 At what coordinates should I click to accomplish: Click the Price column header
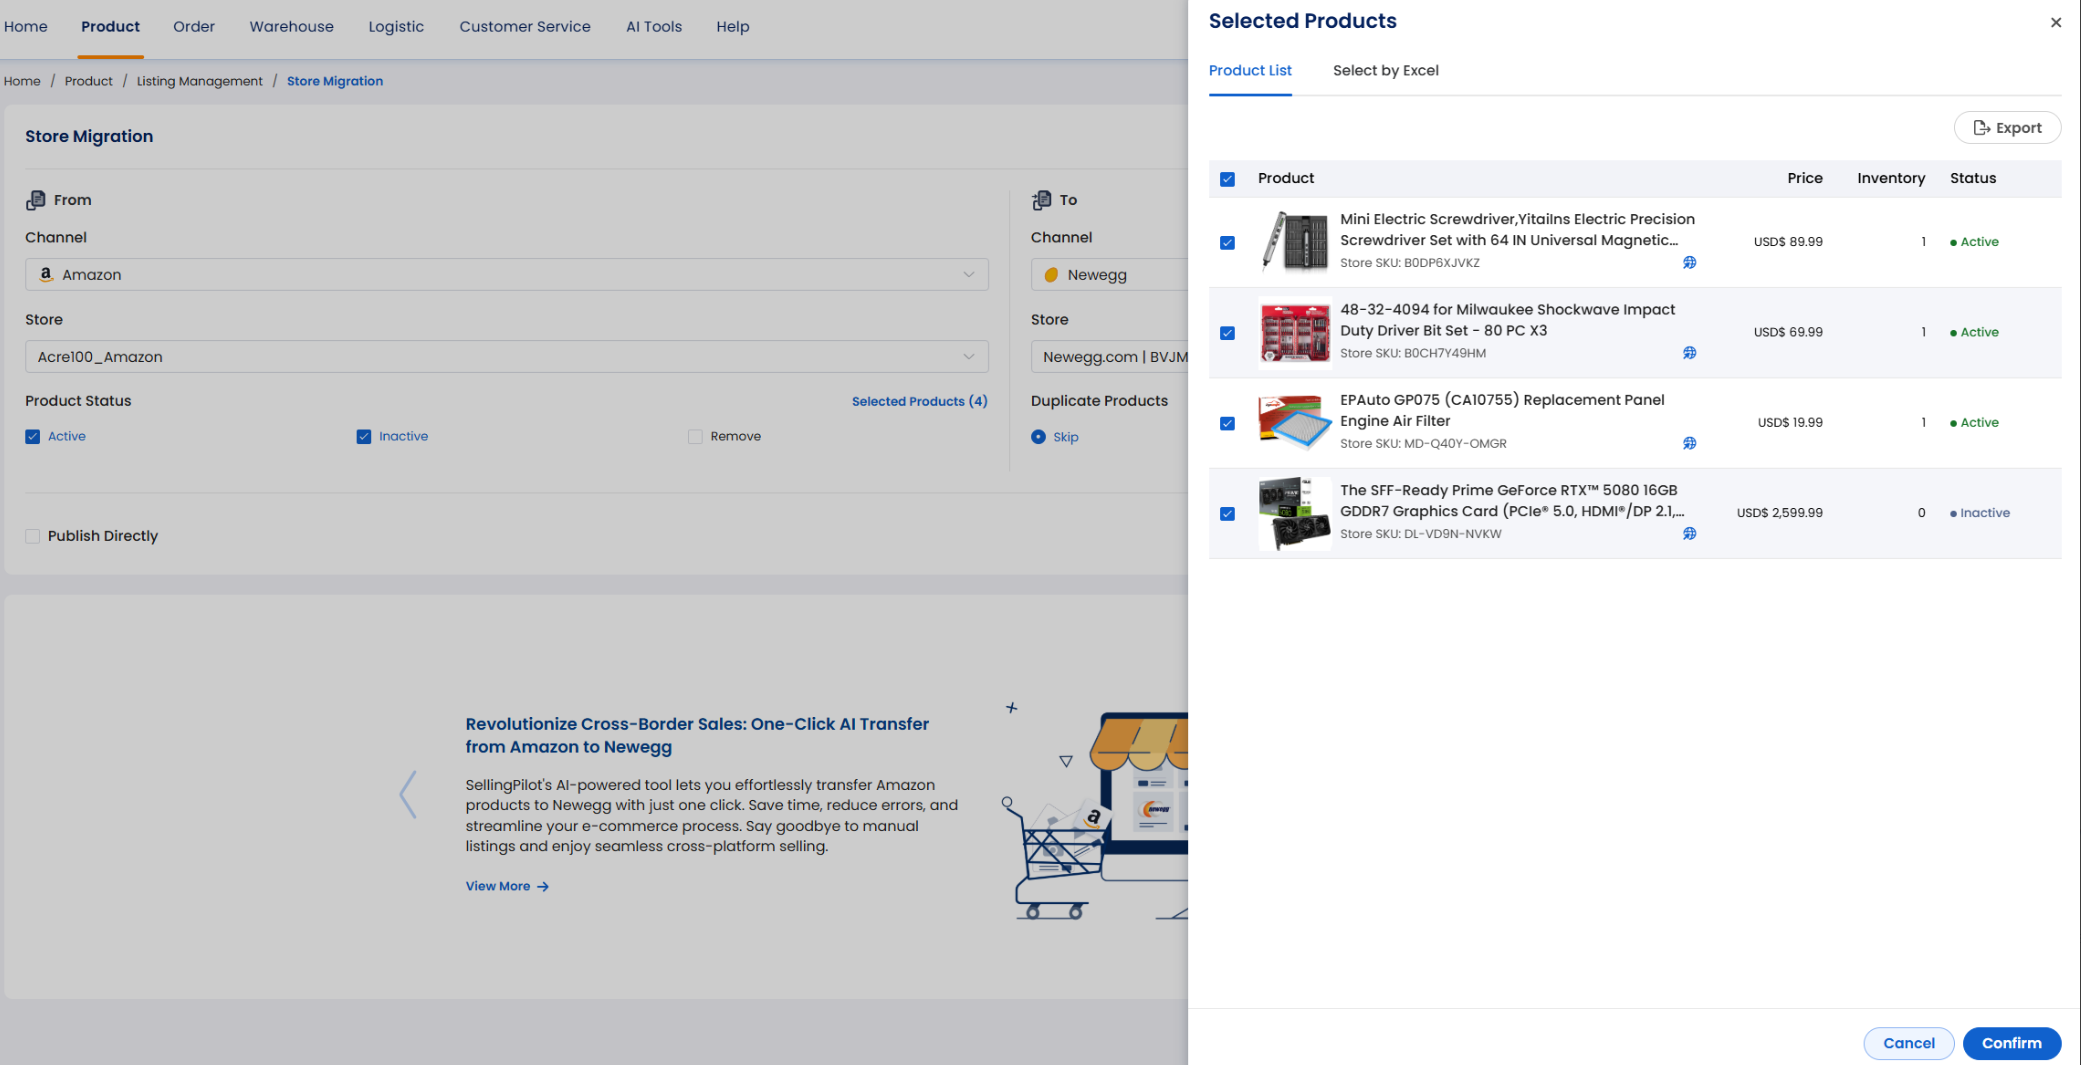(1805, 178)
